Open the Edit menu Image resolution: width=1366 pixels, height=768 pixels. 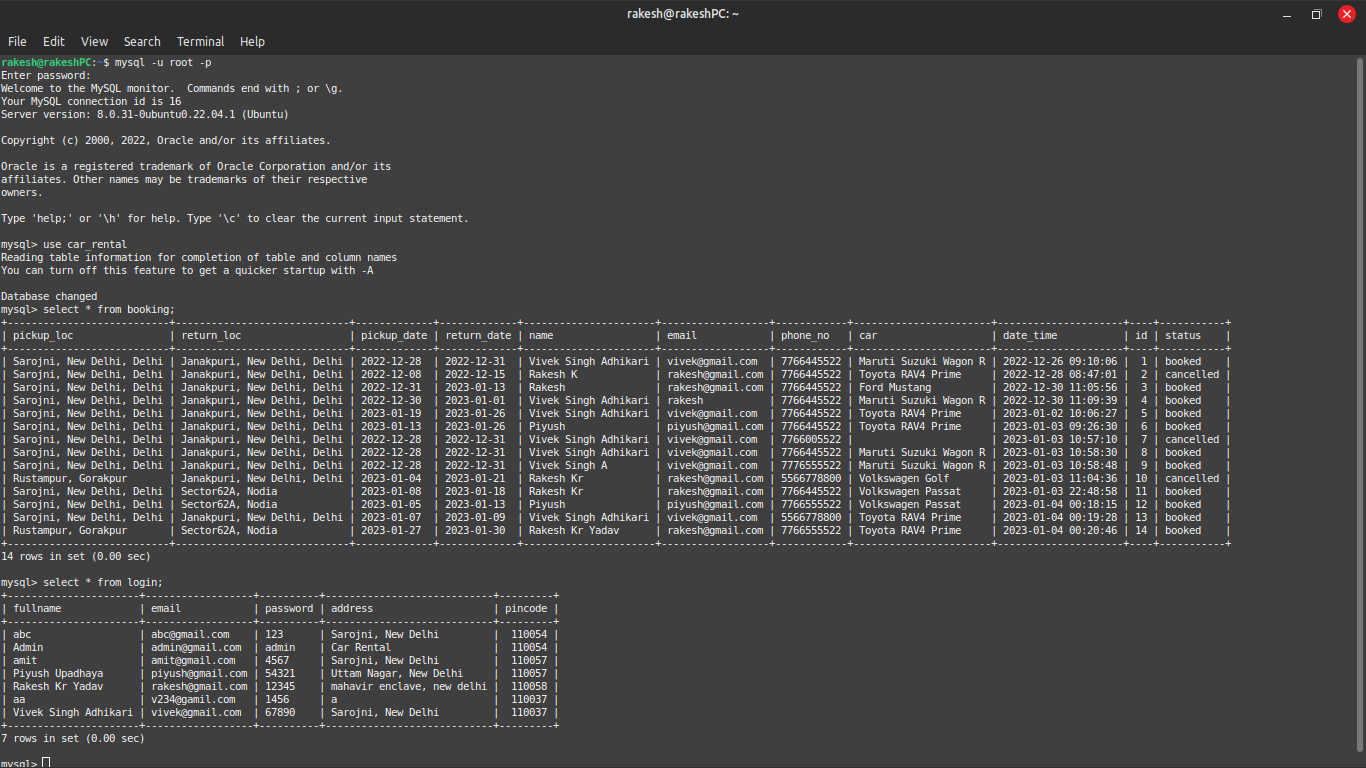pos(53,41)
